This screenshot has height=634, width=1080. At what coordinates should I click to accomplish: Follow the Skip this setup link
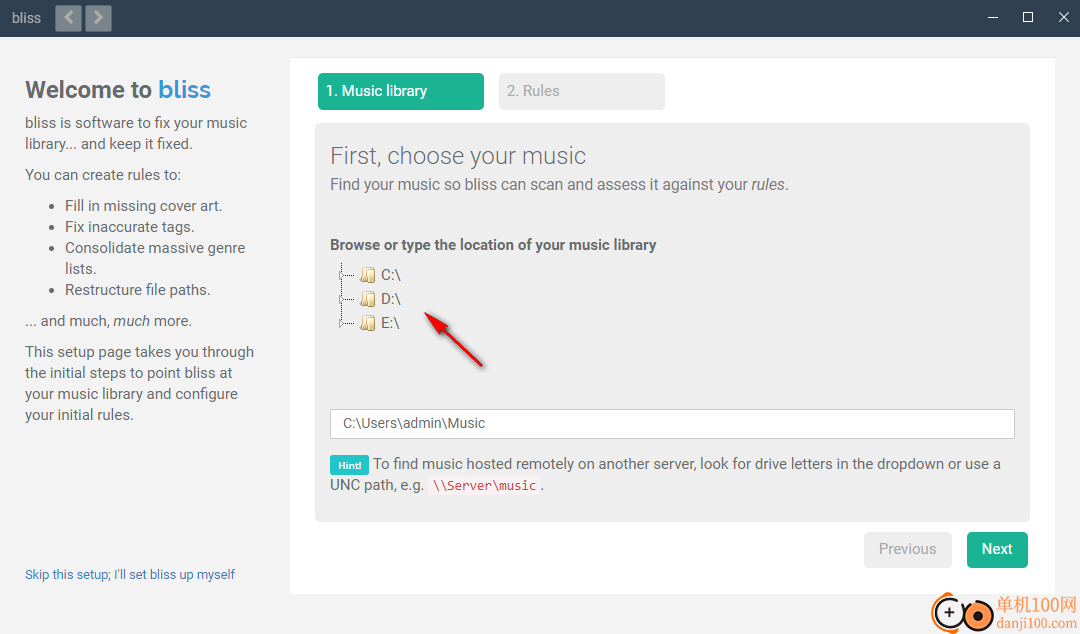point(130,575)
